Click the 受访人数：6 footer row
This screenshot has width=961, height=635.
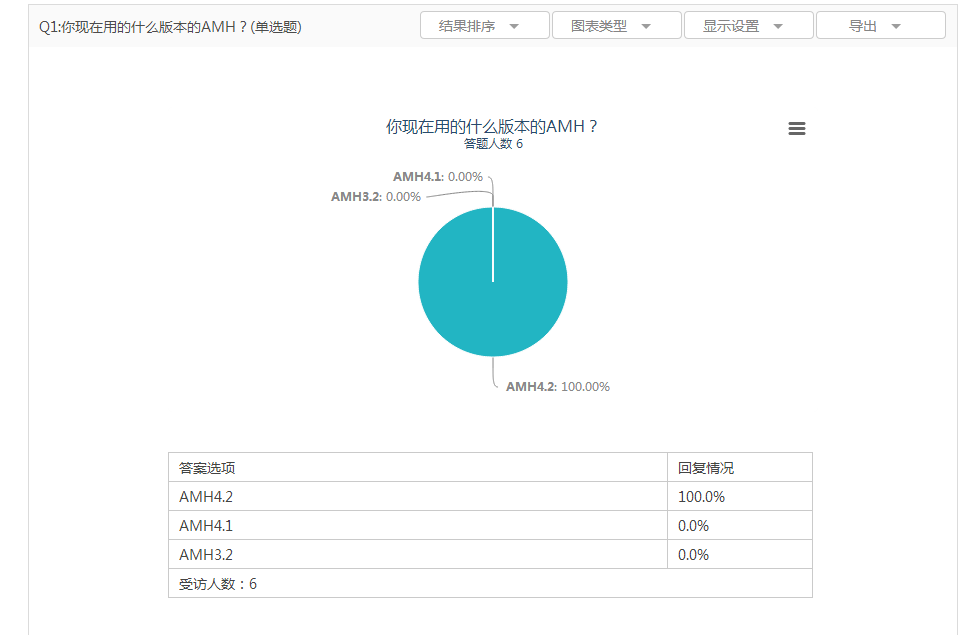pos(218,584)
